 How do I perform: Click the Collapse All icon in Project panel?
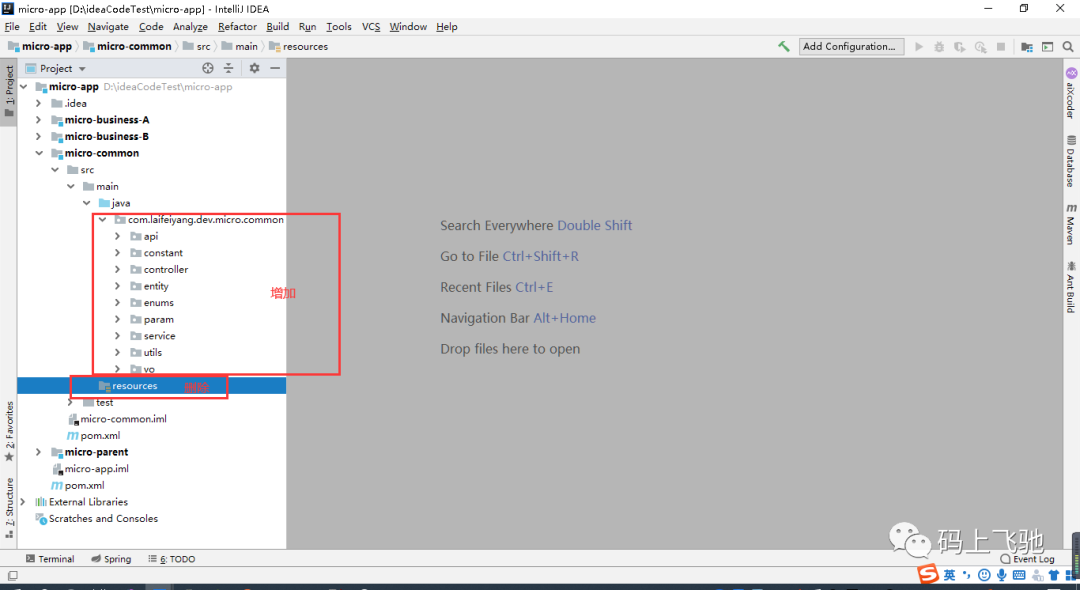pyautogui.click(x=229, y=68)
